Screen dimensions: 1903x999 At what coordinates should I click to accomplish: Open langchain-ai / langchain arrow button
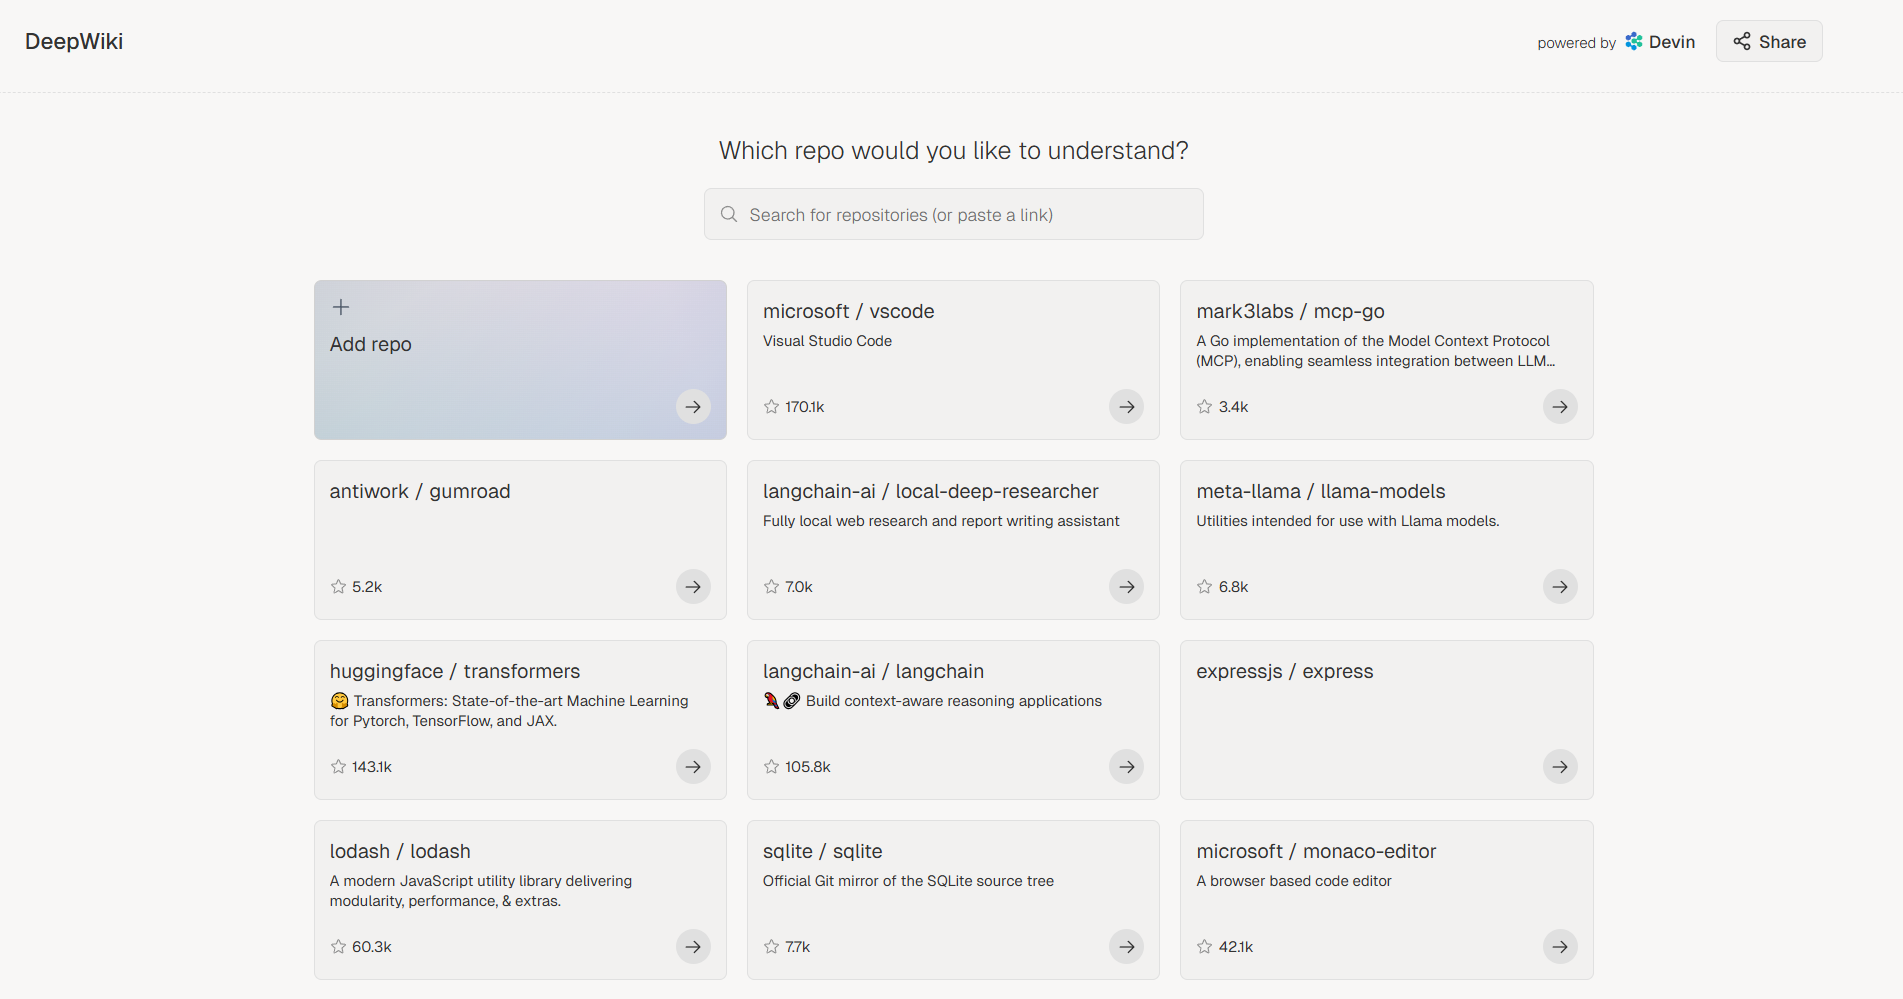point(1126,767)
